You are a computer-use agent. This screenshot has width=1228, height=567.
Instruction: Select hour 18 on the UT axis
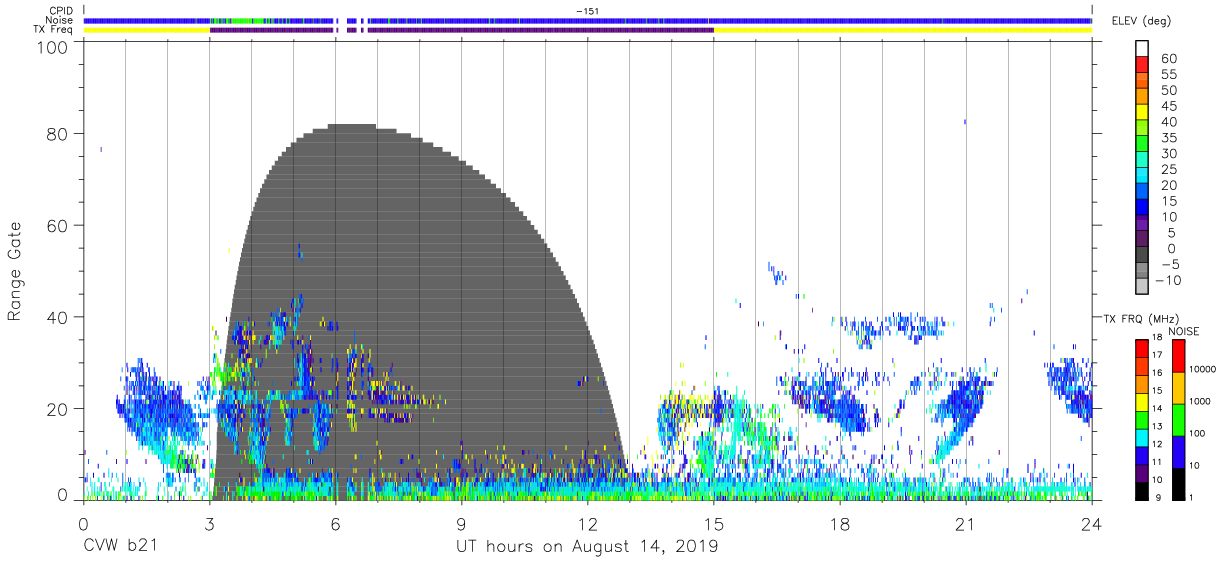[x=839, y=523]
